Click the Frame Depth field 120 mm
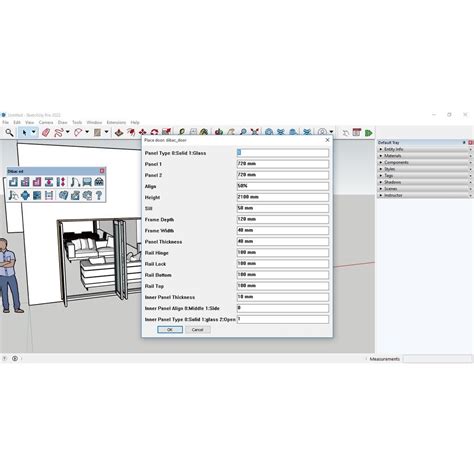This screenshot has width=474, height=474. pos(283,219)
